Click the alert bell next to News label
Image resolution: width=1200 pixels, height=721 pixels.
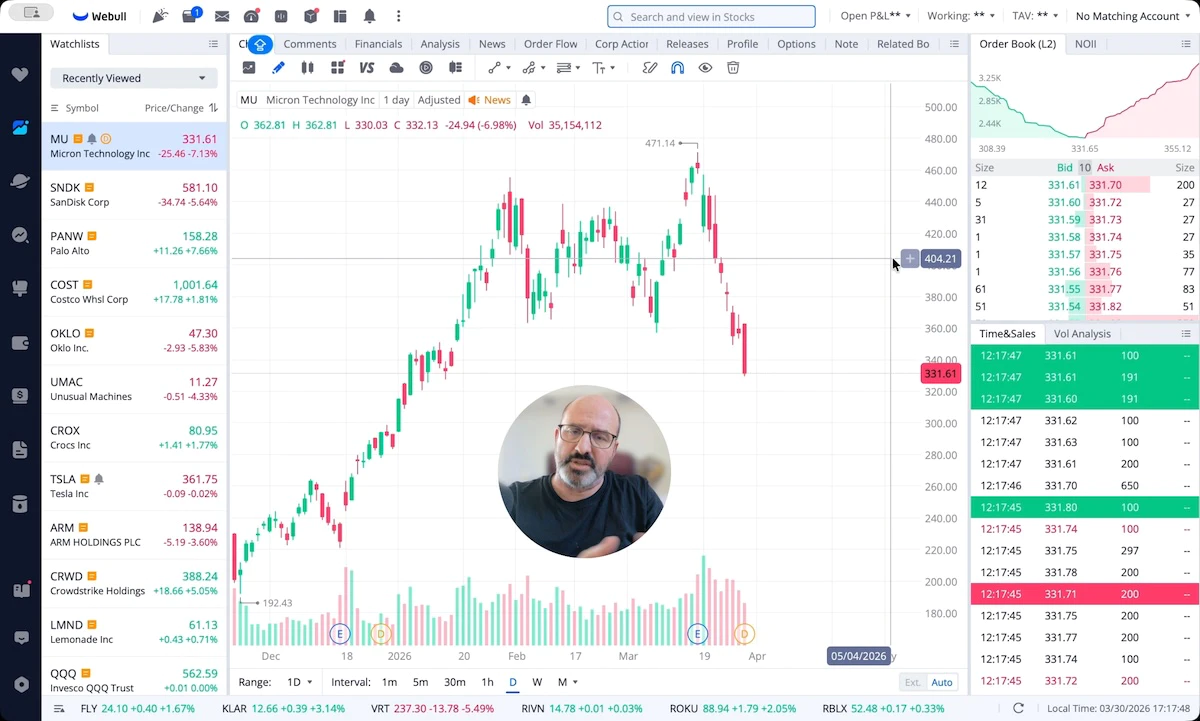[x=527, y=100]
